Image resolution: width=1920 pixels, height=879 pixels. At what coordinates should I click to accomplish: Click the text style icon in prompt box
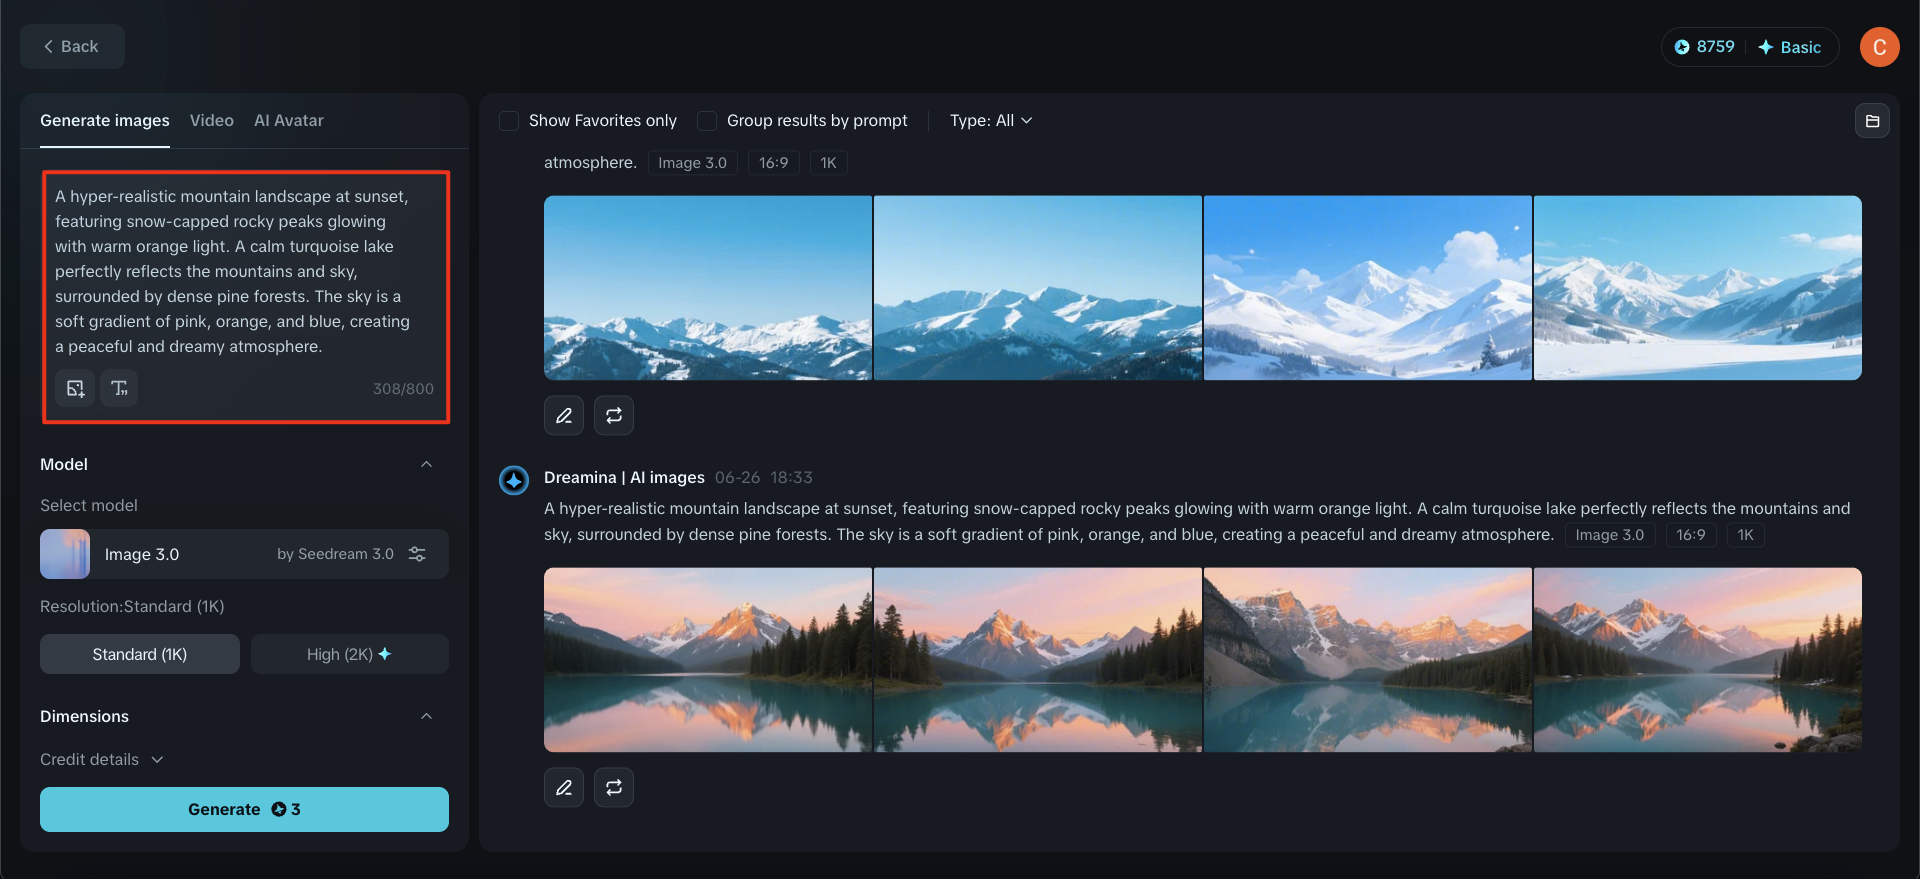tap(119, 388)
